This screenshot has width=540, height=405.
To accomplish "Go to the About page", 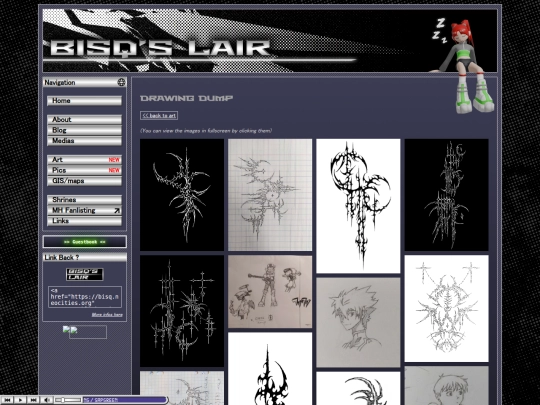I will click(x=84, y=120).
